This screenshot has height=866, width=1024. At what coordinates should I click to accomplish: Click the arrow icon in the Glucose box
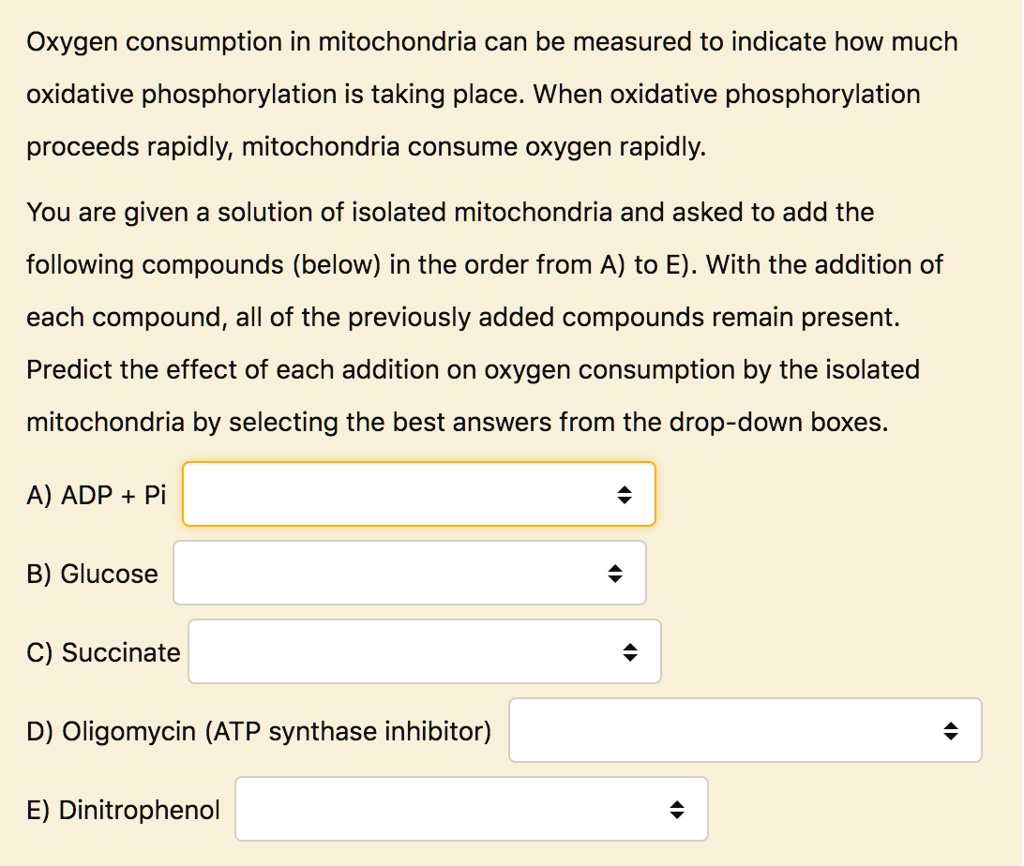tap(616, 573)
